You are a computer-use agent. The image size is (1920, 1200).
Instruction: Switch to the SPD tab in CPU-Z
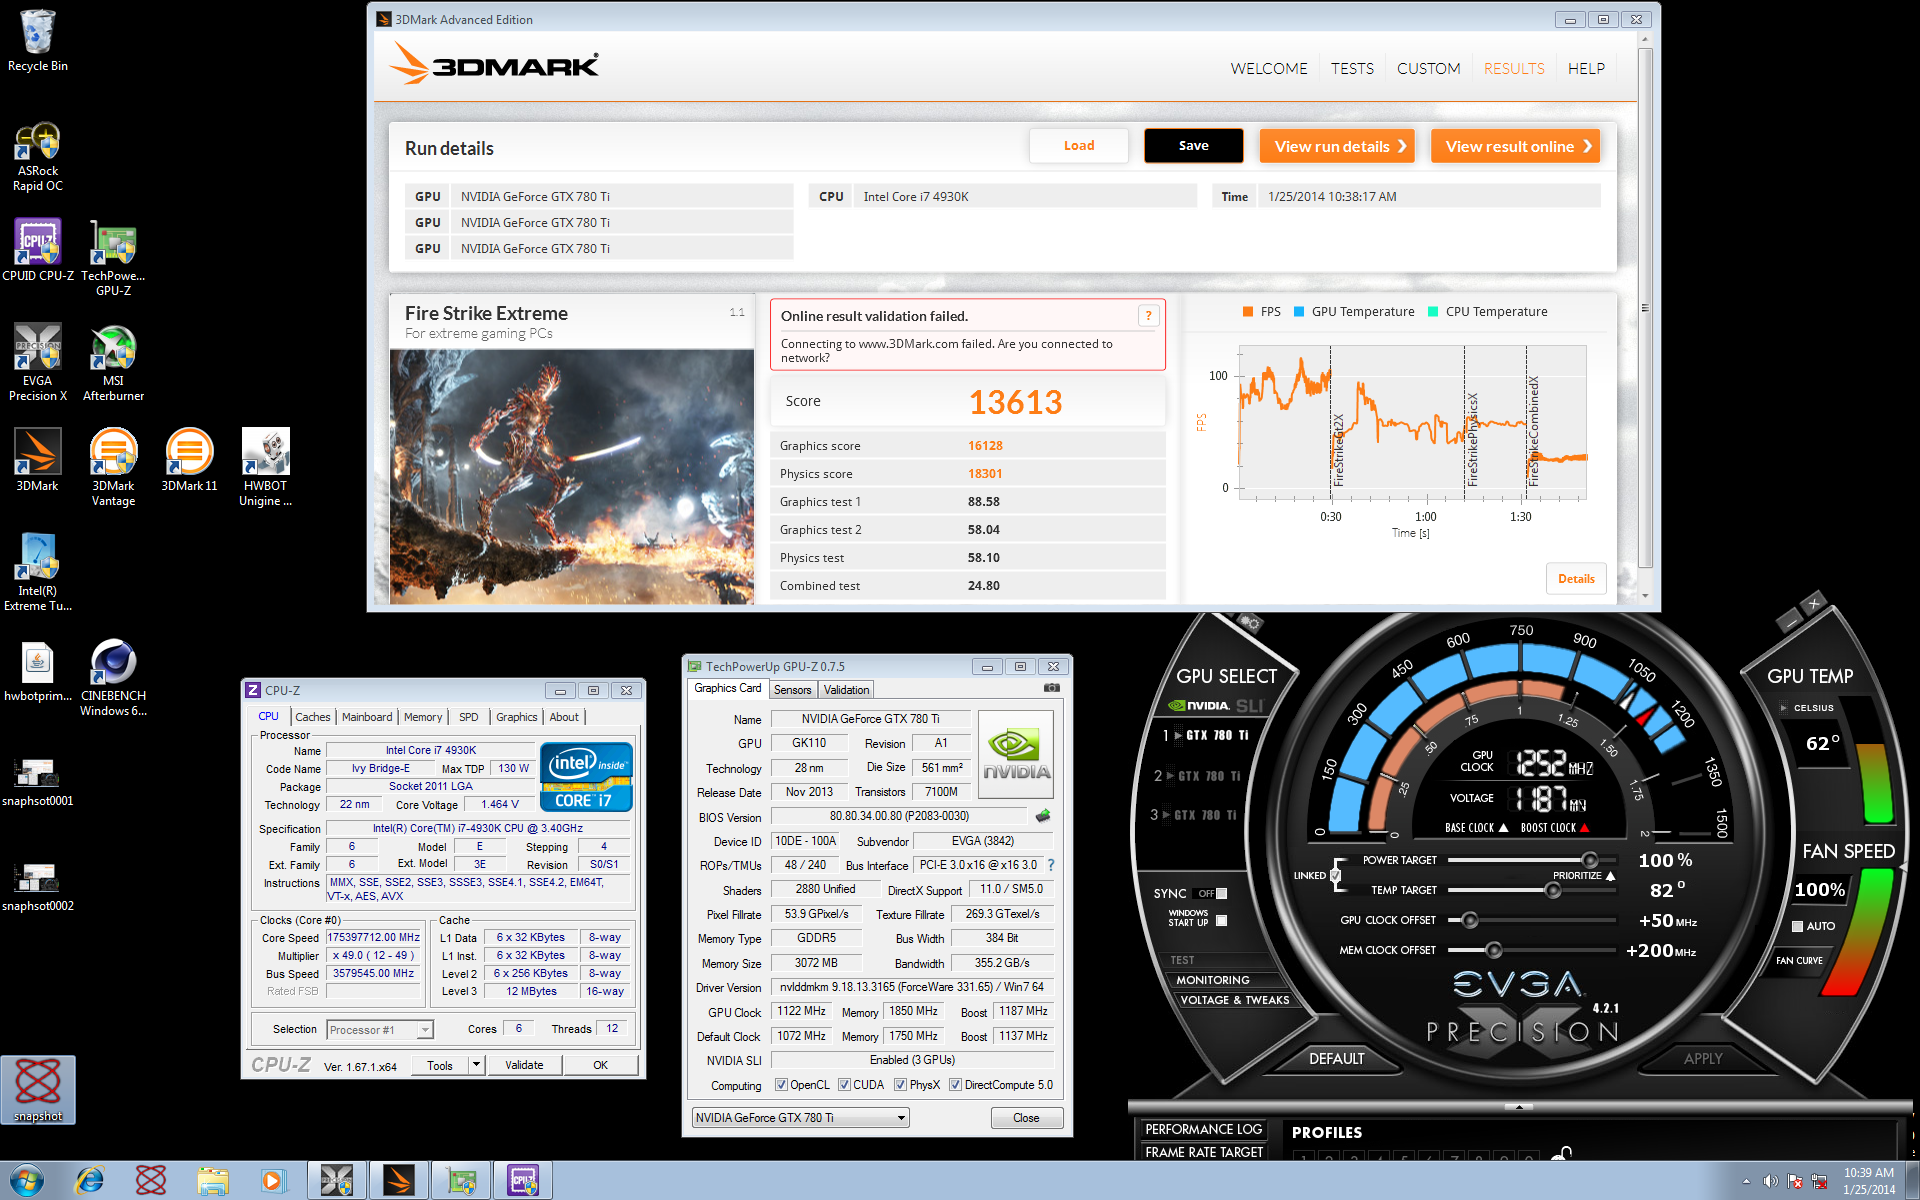[x=468, y=717]
